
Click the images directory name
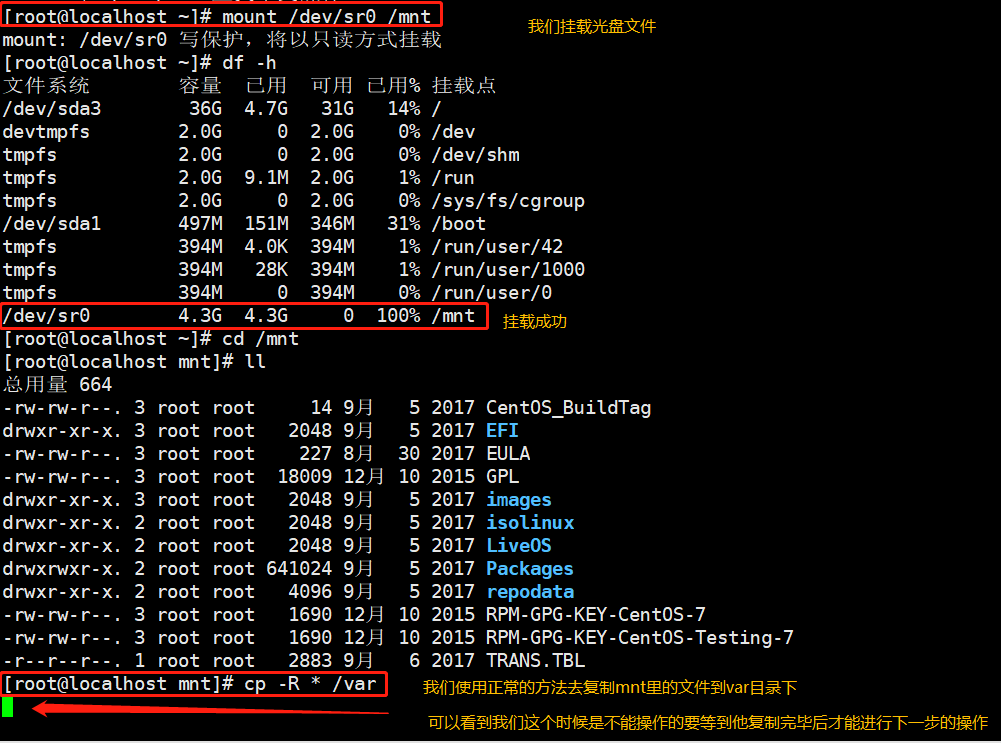[519, 499]
